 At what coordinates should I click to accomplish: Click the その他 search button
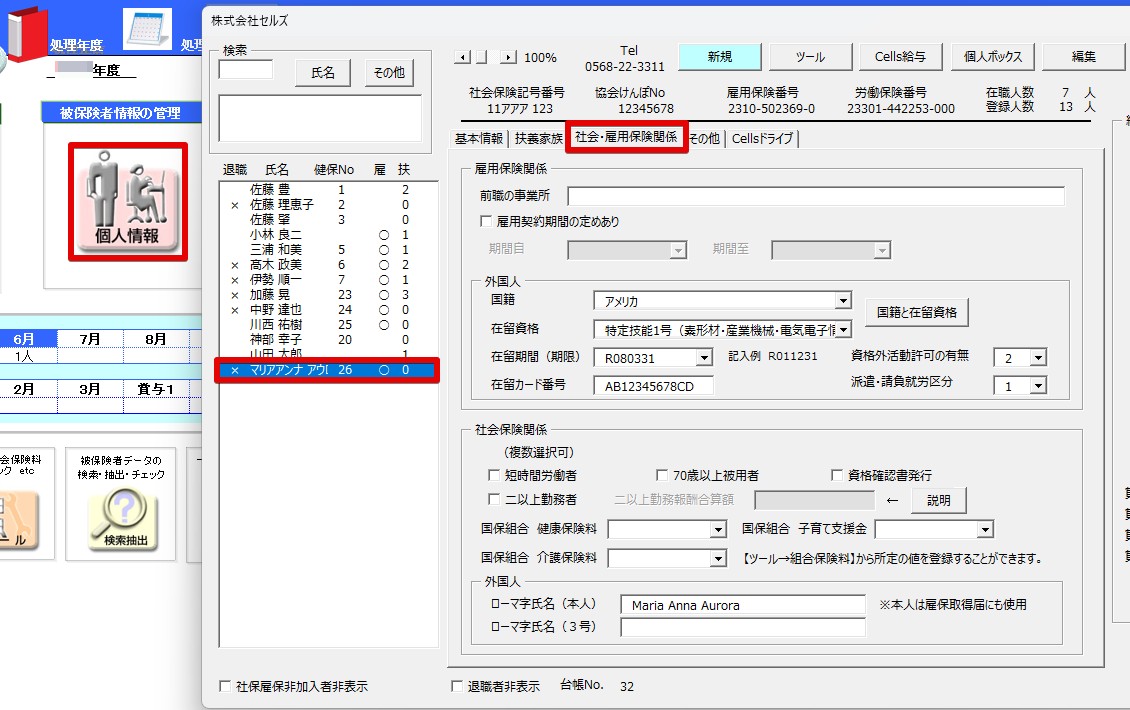389,73
